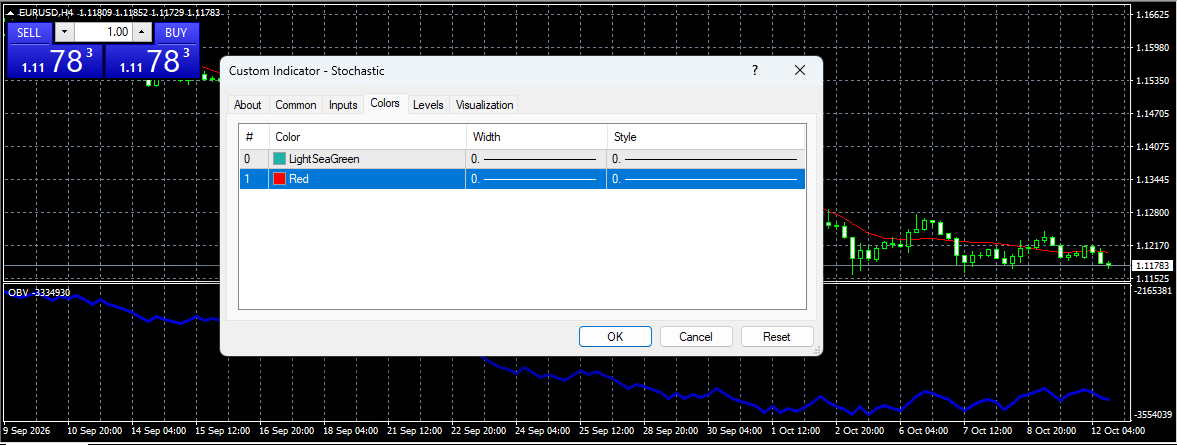Click the Cancel button
The image size is (1177, 445).
pos(696,337)
